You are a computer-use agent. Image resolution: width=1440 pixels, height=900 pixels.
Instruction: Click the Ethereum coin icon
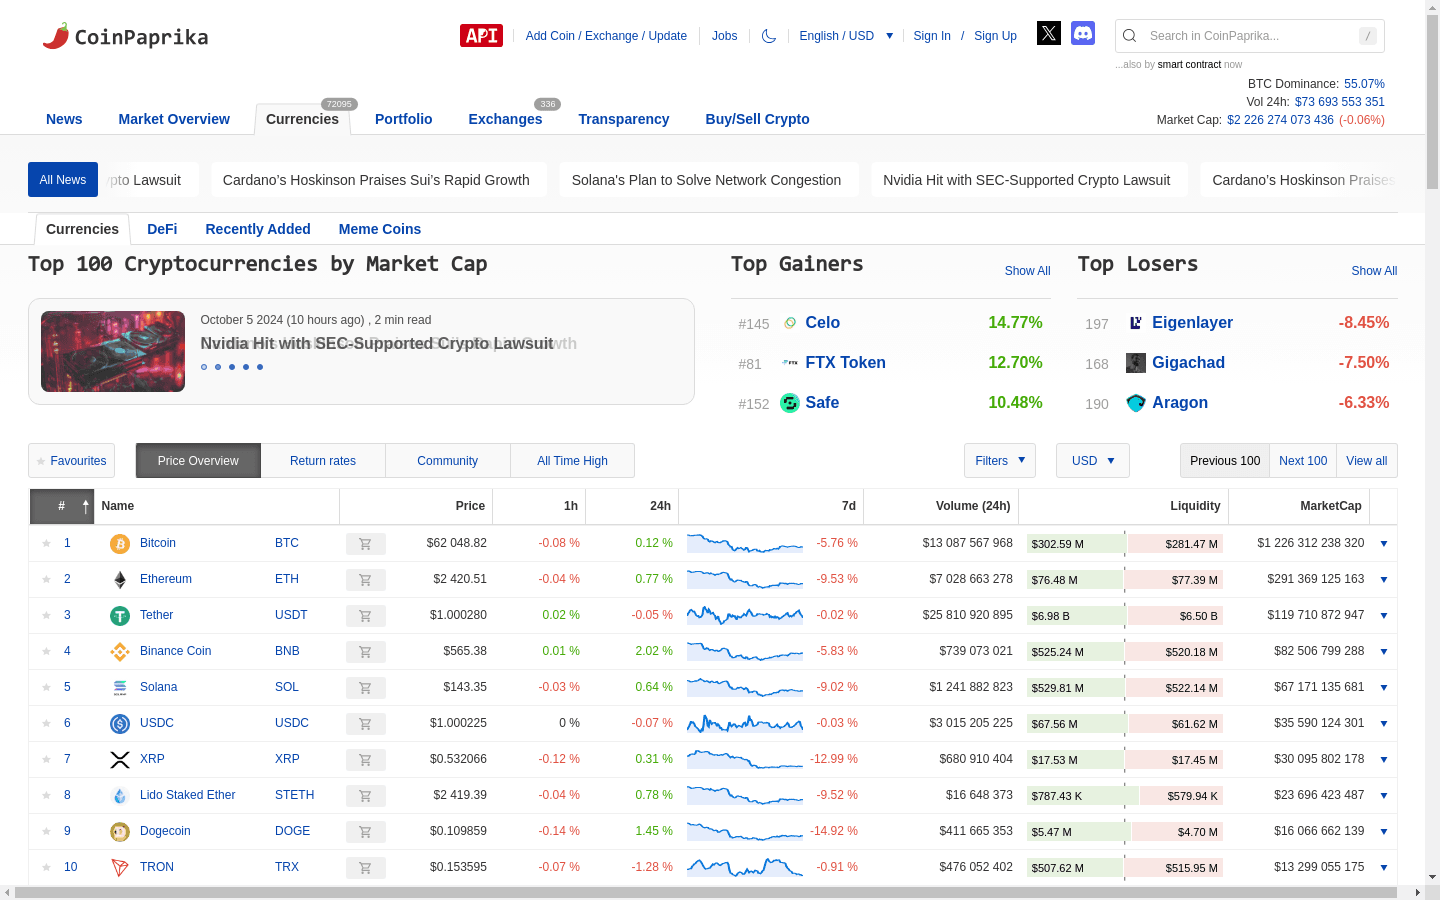point(120,580)
